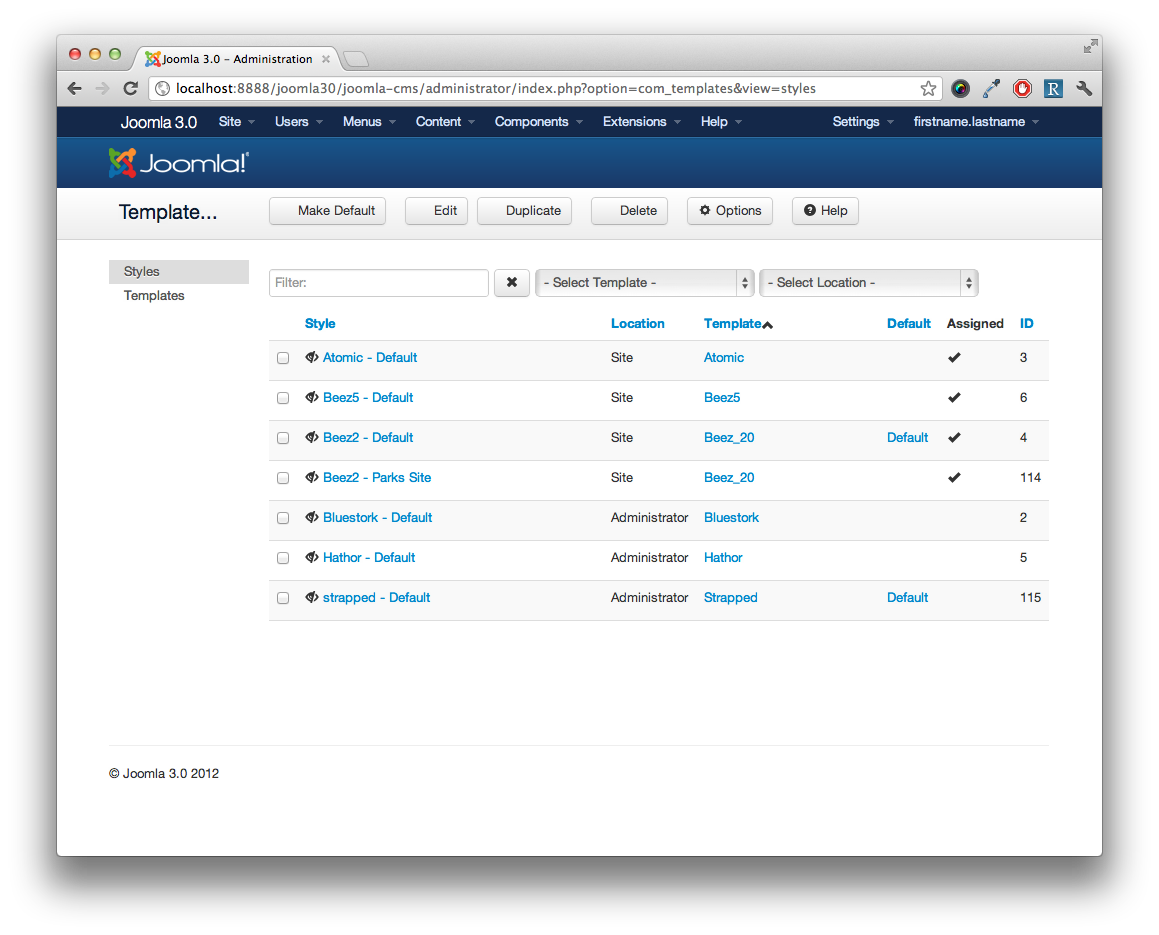Open the Select Template dropdown

click(645, 283)
